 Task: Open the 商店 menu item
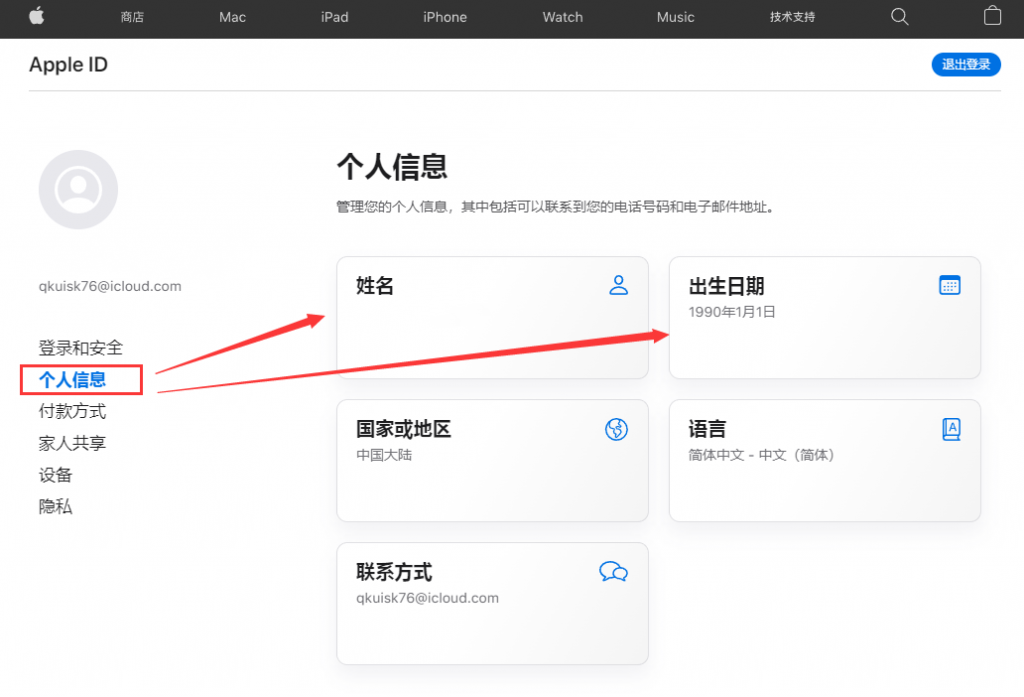click(x=132, y=17)
